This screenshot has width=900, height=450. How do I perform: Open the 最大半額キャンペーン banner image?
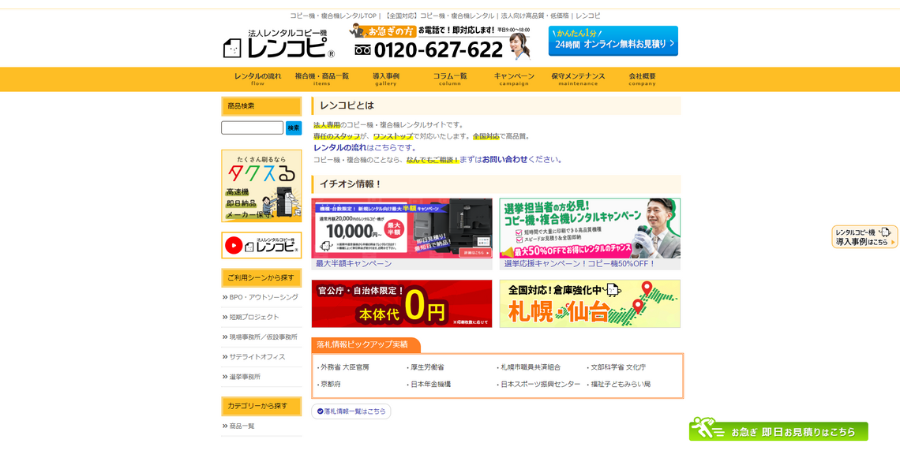tap(402, 228)
